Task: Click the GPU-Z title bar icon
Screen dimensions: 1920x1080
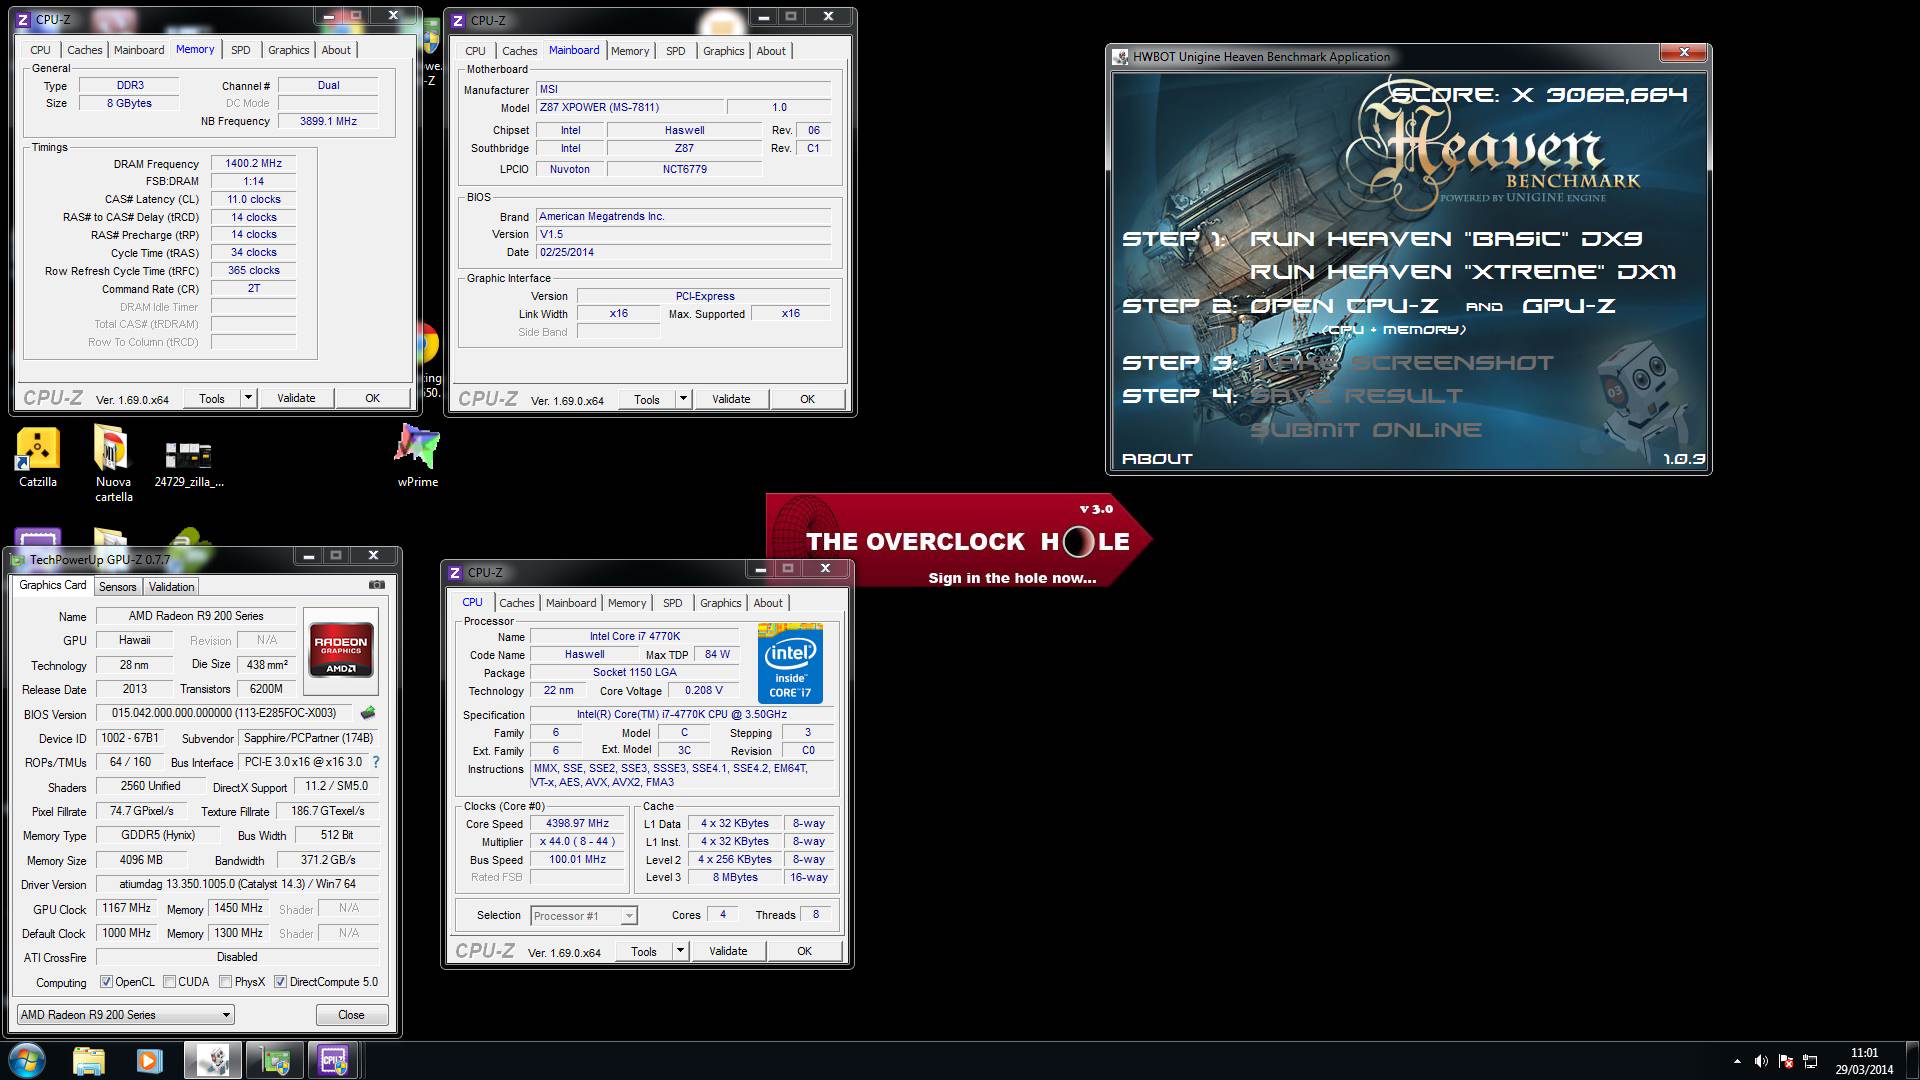Action: (18, 559)
